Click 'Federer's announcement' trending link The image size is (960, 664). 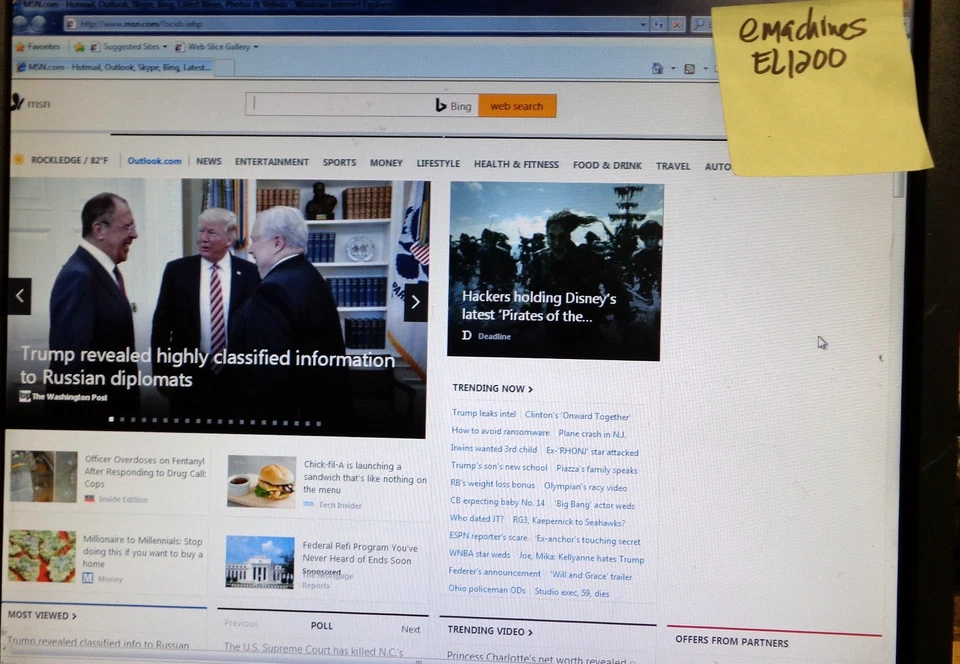click(x=495, y=573)
